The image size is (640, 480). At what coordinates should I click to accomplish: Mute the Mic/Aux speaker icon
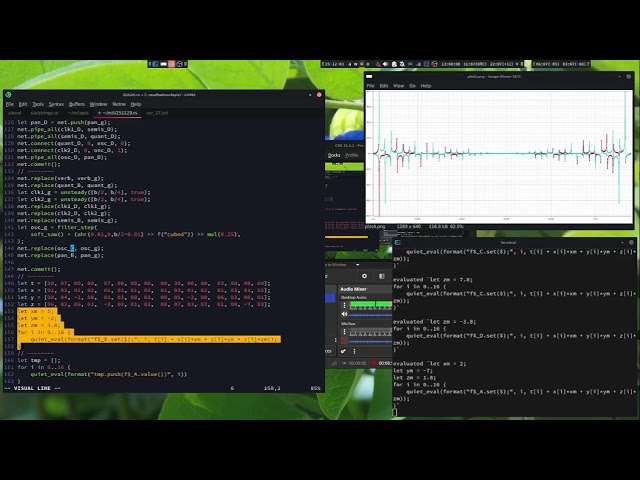344,341
